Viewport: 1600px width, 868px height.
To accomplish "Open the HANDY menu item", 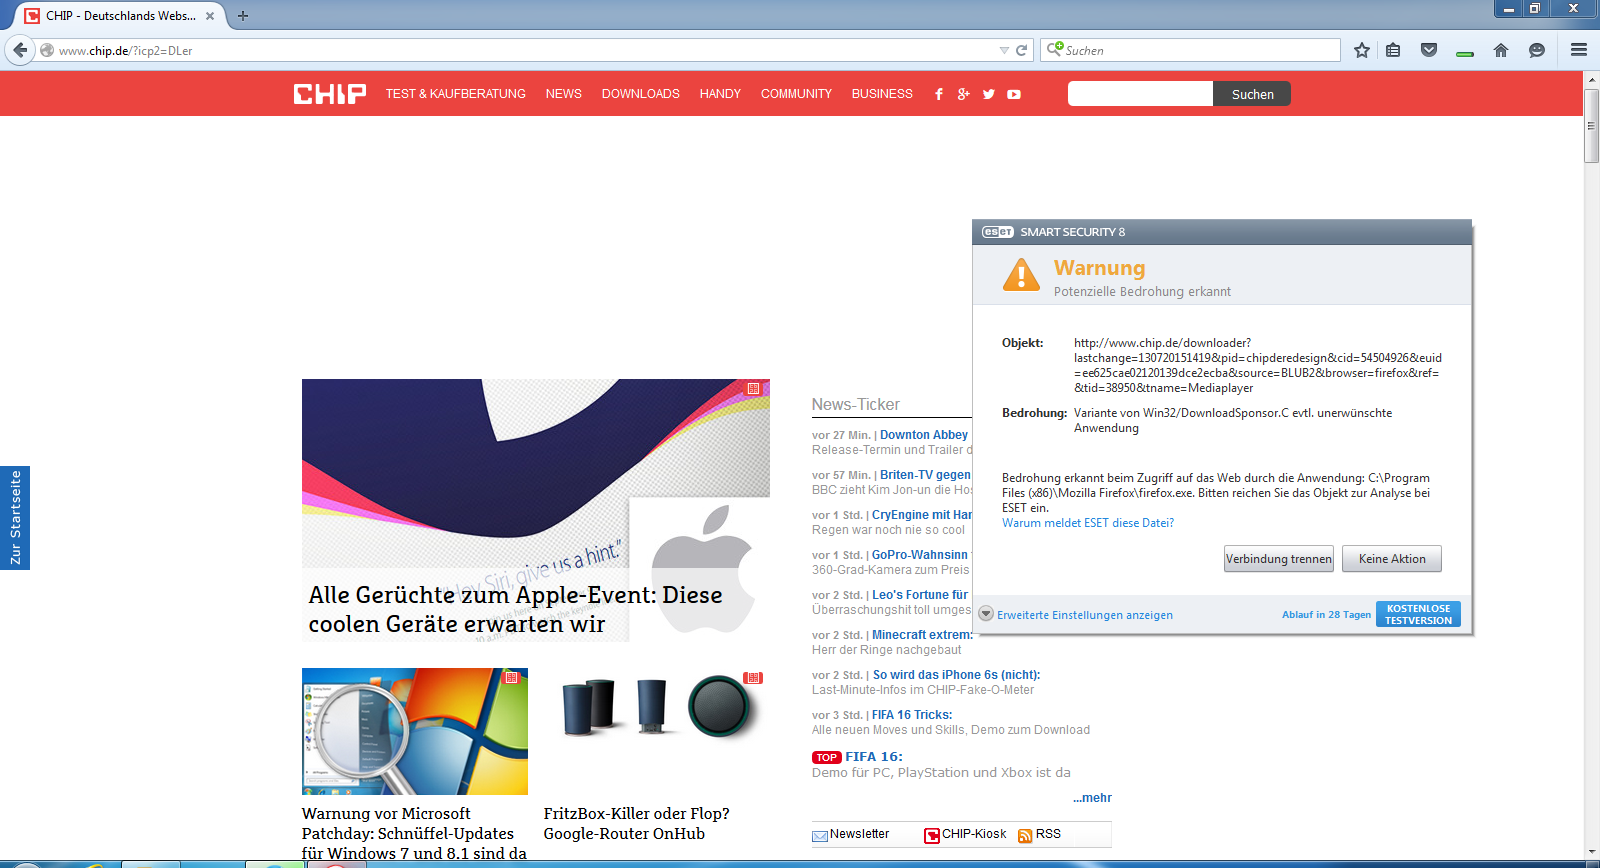I will point(720,94).
